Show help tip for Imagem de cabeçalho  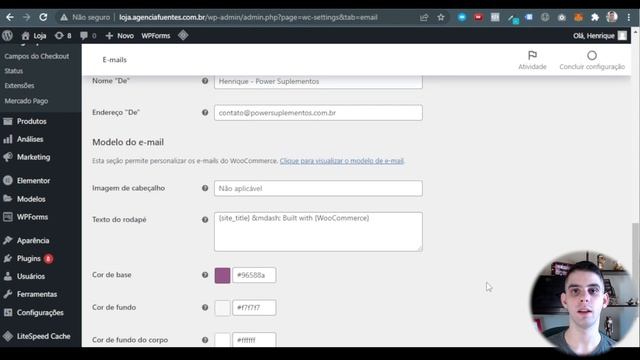[205, 188]
